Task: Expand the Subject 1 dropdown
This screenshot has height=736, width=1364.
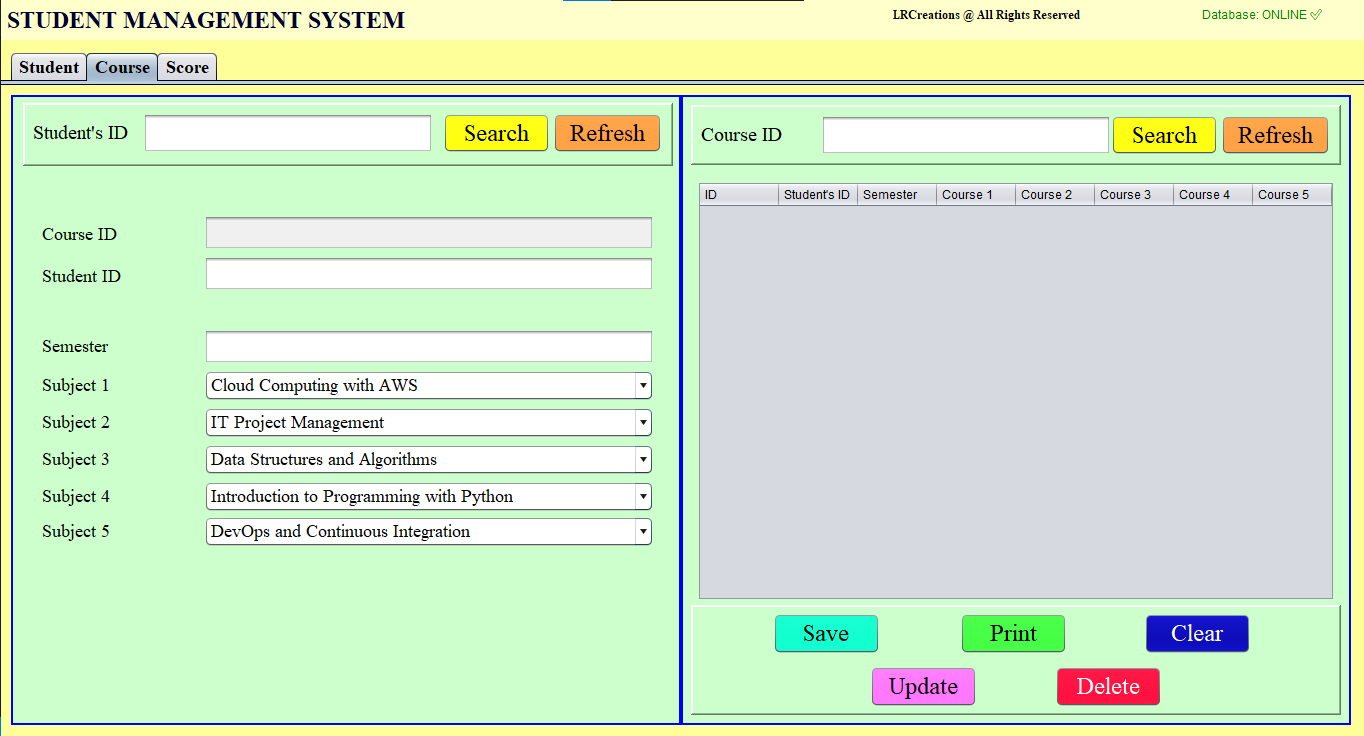Action: [x=643, y=386]
